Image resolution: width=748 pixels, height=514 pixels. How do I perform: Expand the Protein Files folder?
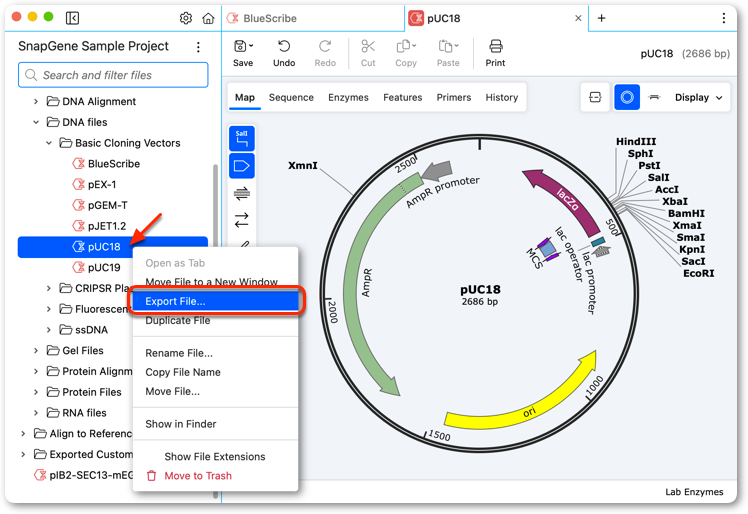(36, 392)
